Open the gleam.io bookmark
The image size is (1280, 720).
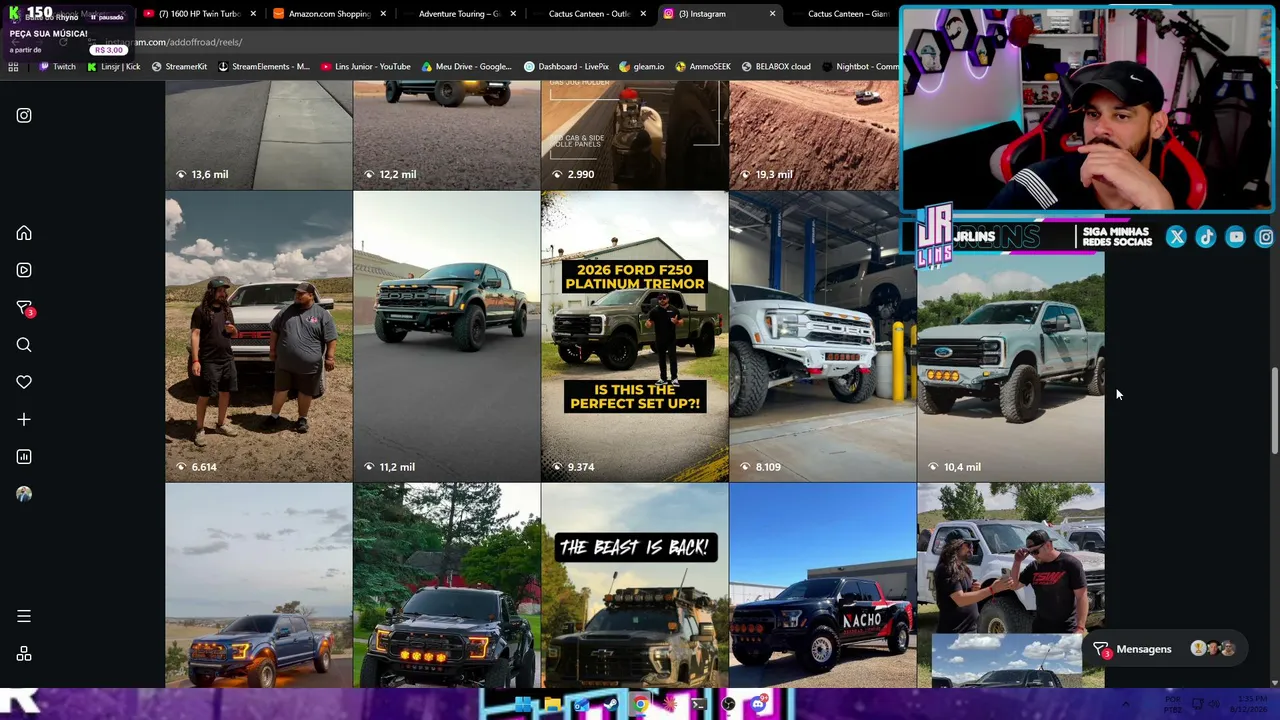pyautogui.click(x=642, y=67)
